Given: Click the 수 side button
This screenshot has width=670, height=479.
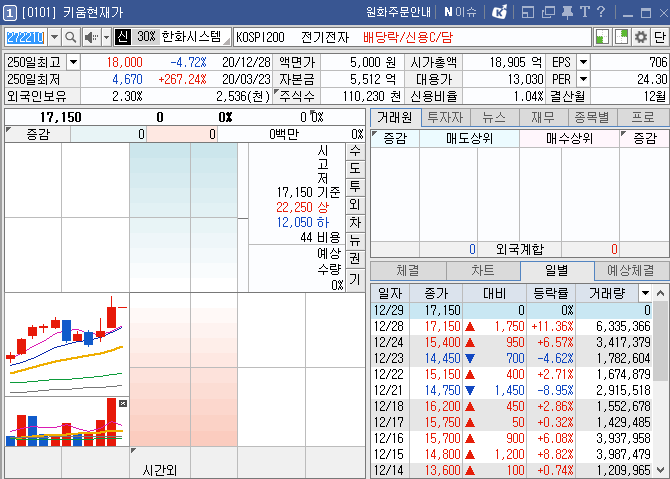Looking at the screenshot, I should pyautogui.click(x=355, y=150).
